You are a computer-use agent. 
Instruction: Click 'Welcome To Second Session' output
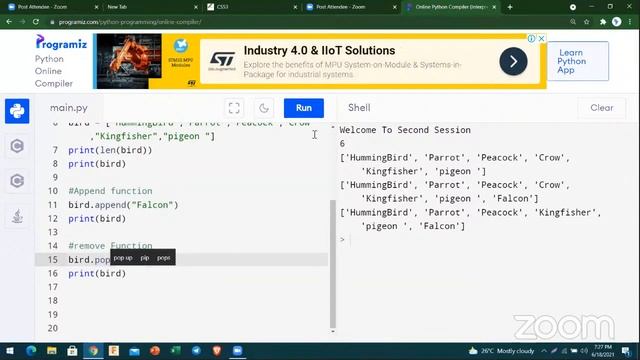coord(405,130)
